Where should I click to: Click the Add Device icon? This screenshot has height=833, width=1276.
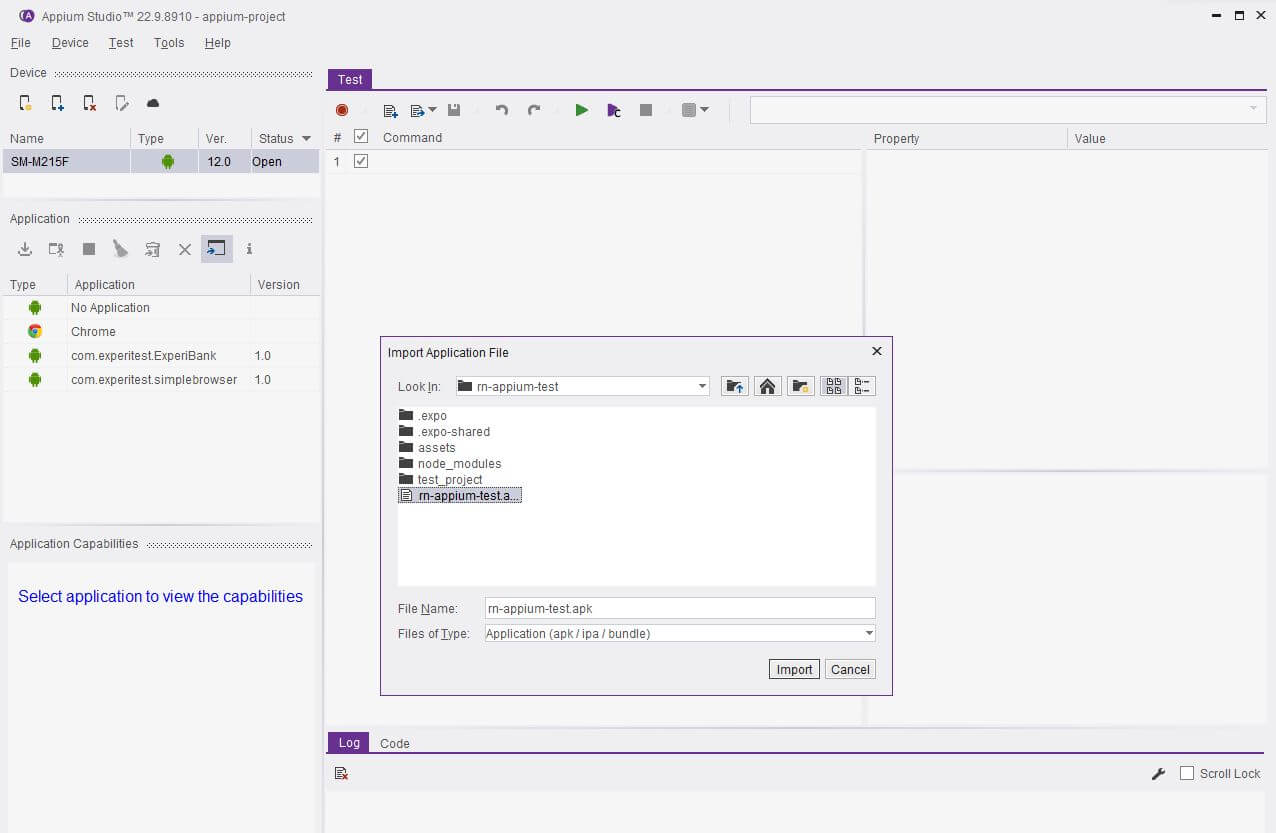coord(57,103)
